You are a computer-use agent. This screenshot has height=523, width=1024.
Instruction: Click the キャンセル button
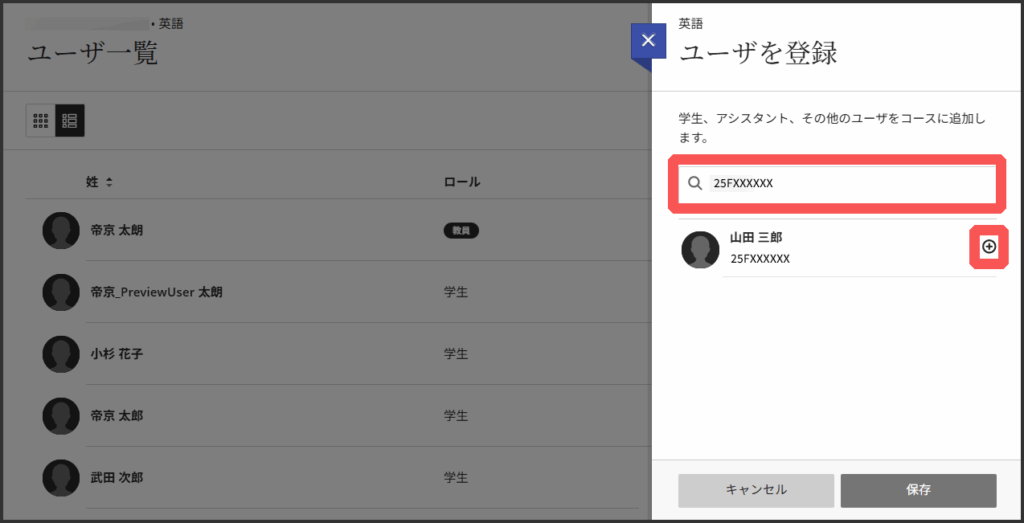pyautogui.click(x=756, y=490)
